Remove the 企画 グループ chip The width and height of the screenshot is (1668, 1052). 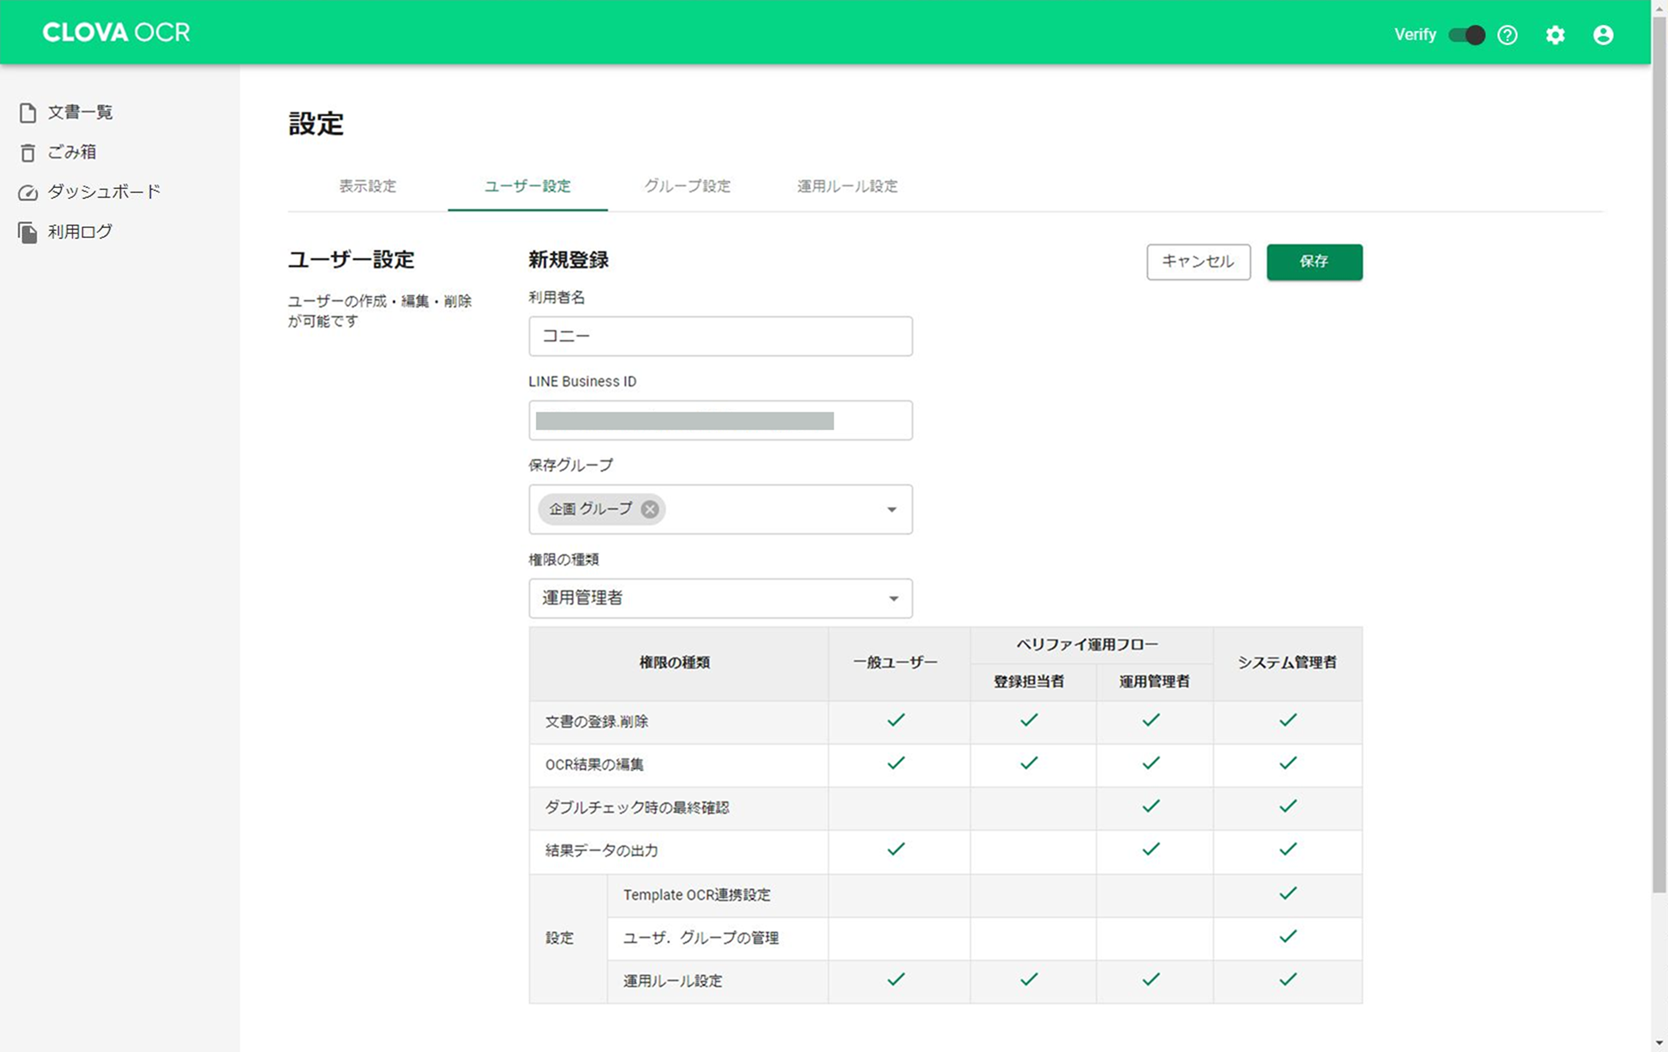650,509
